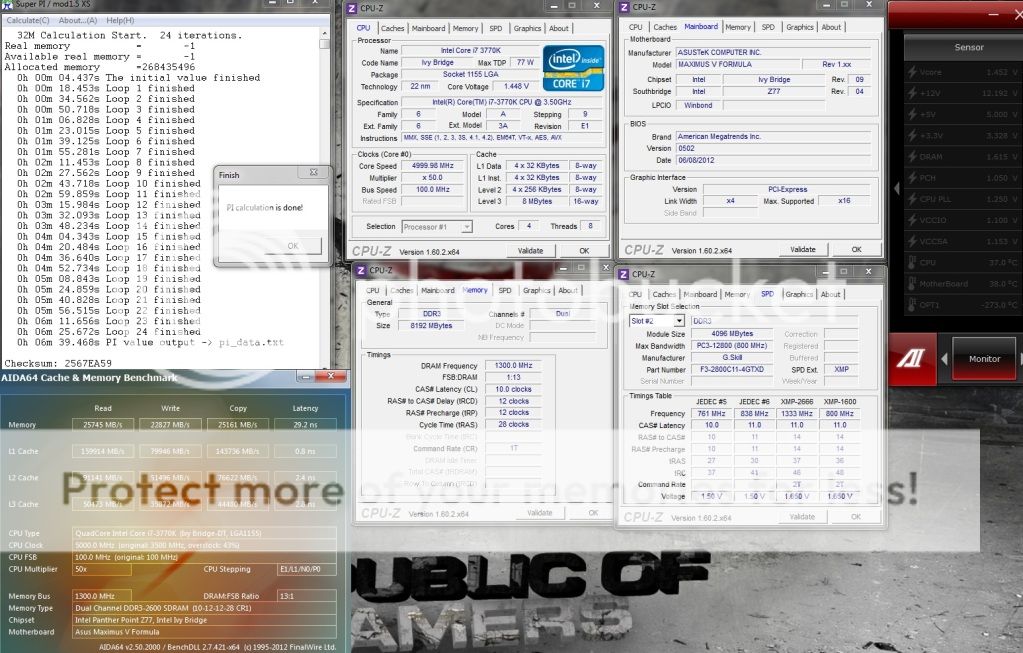Click the Monitor button in AI Suite
The width and height of the screenshot is (1023, 653).
coord(984,358)
